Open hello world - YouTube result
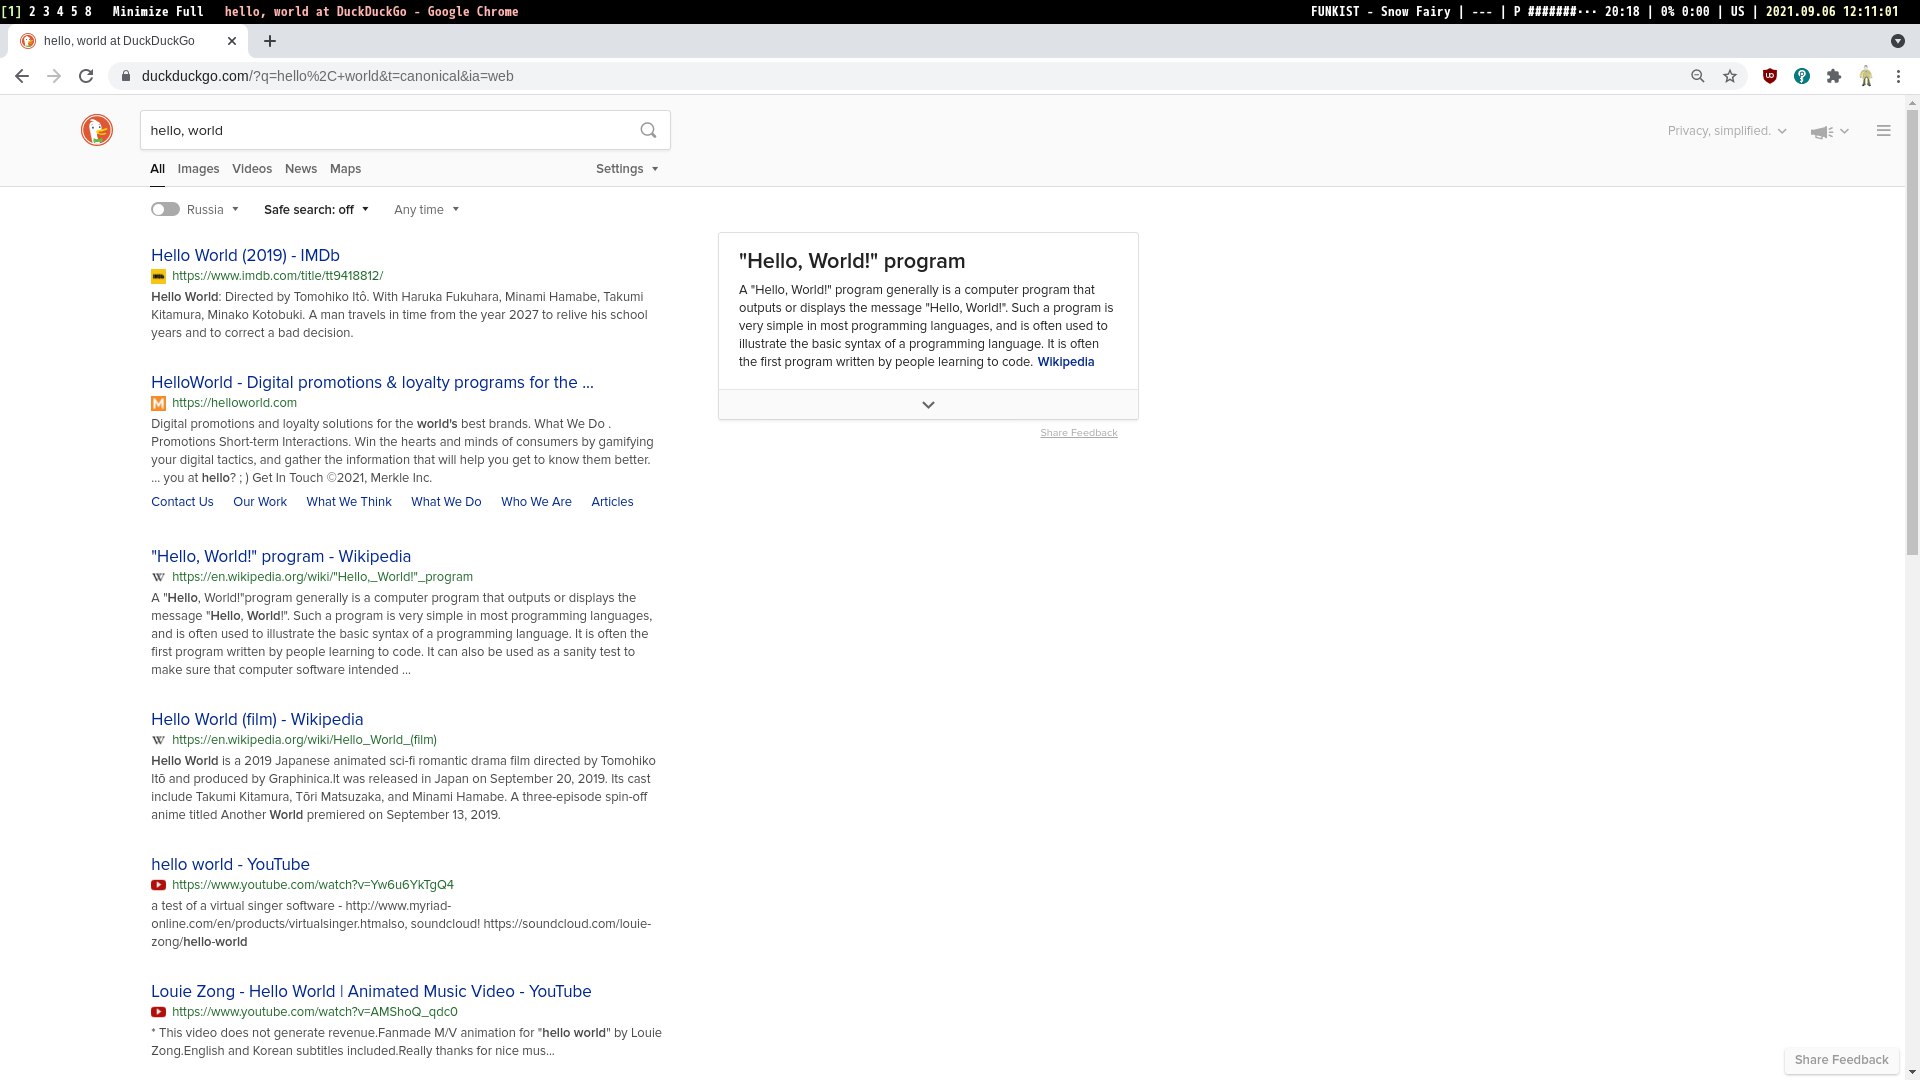This screenshot has width=1920, height=1080. point(230,865)
